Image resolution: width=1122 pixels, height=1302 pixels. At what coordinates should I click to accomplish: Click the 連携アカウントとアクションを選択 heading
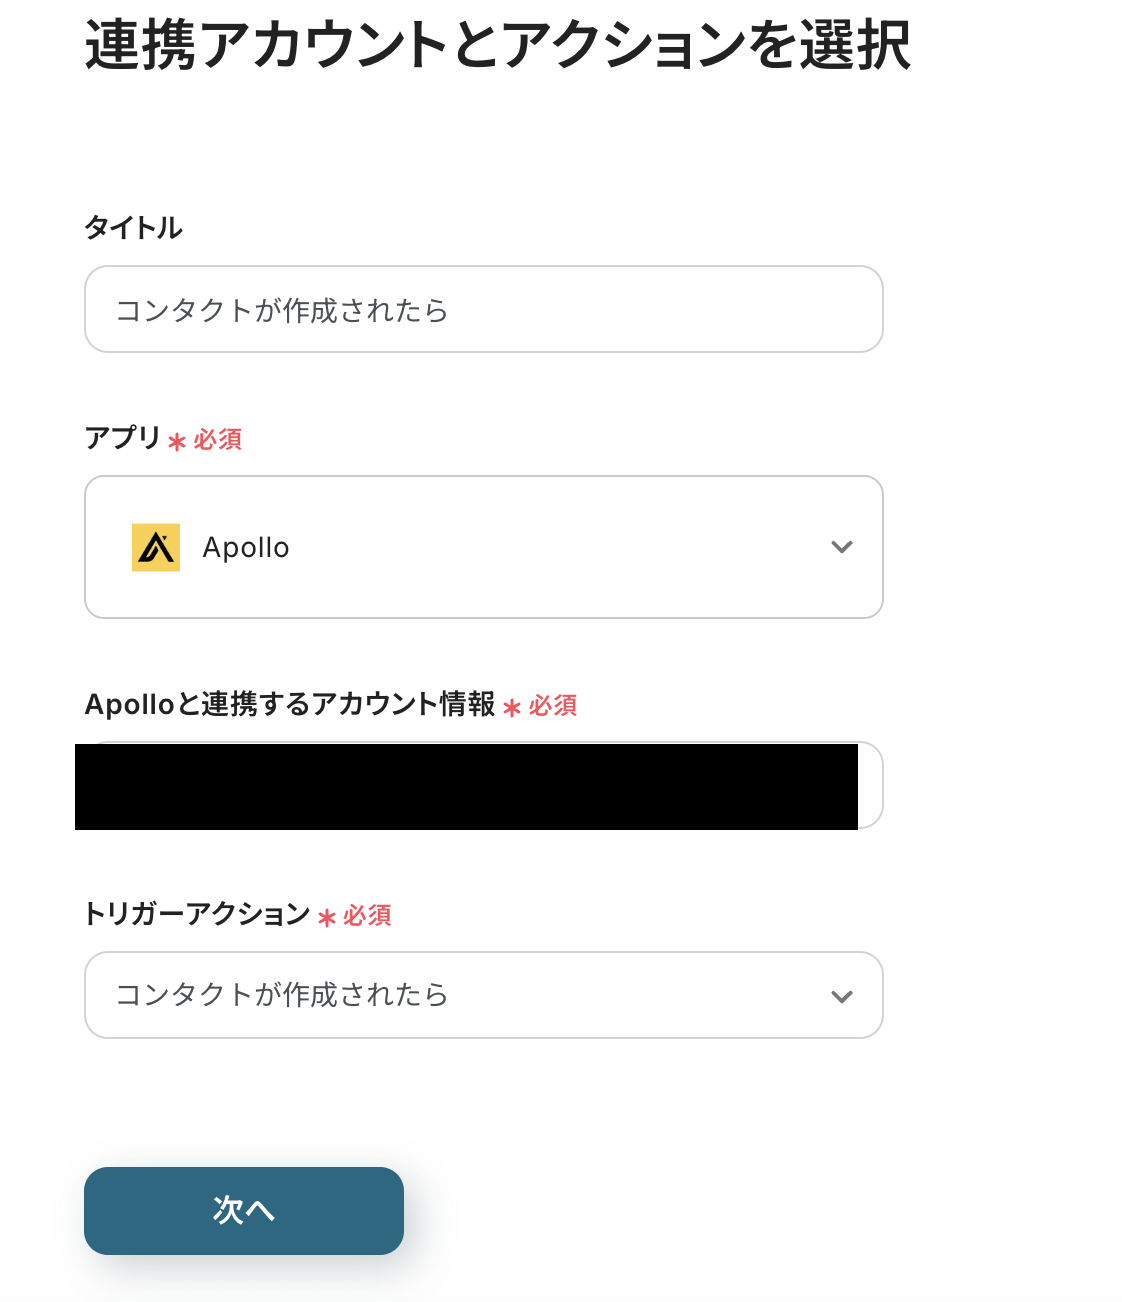tap(497, 46)
